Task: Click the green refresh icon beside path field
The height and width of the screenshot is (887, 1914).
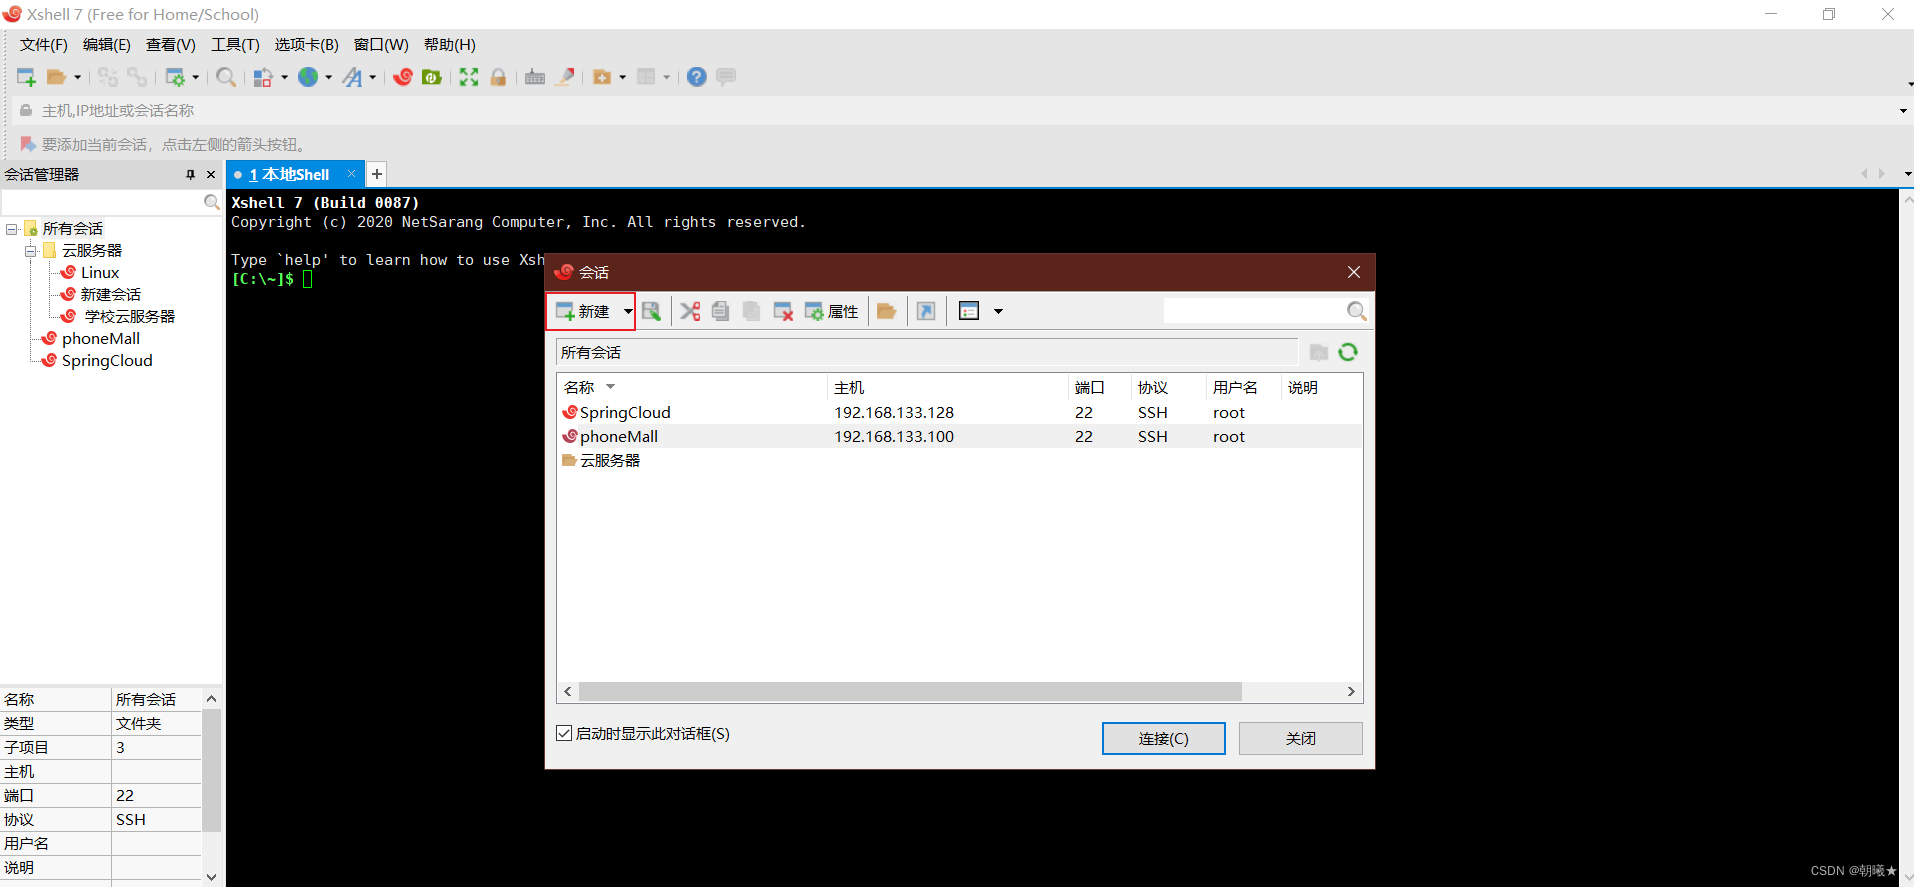Action: [1348, 352]
